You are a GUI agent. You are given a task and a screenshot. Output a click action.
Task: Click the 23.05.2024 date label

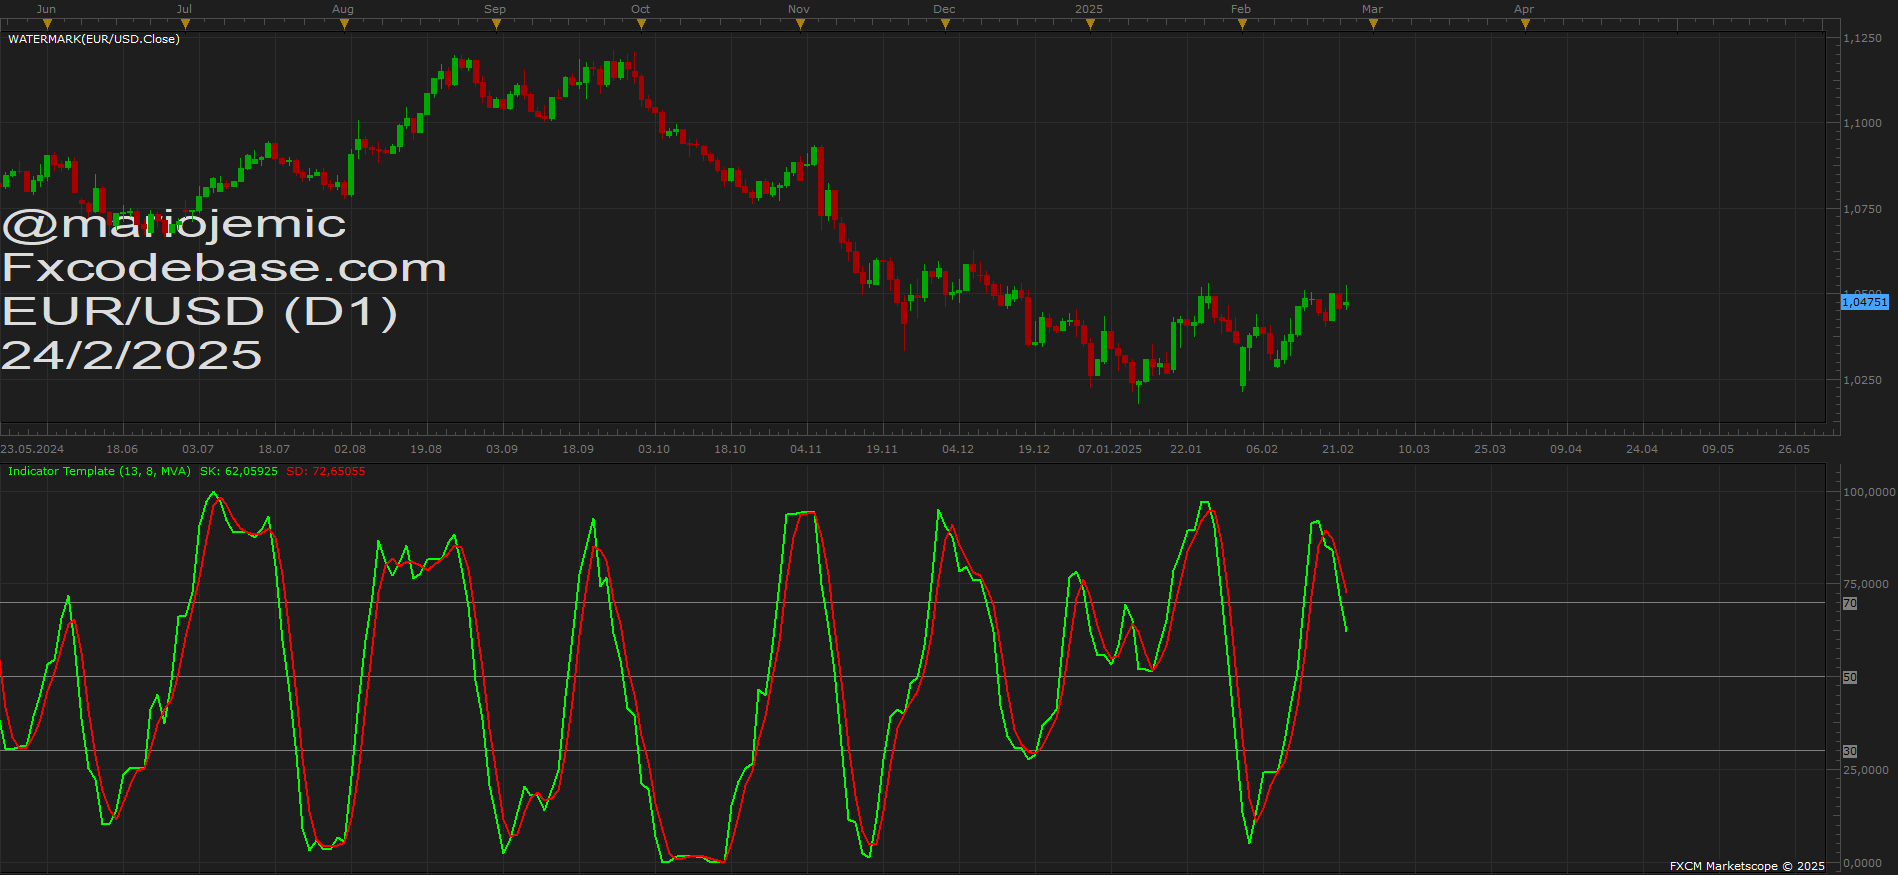click(32, 449)
